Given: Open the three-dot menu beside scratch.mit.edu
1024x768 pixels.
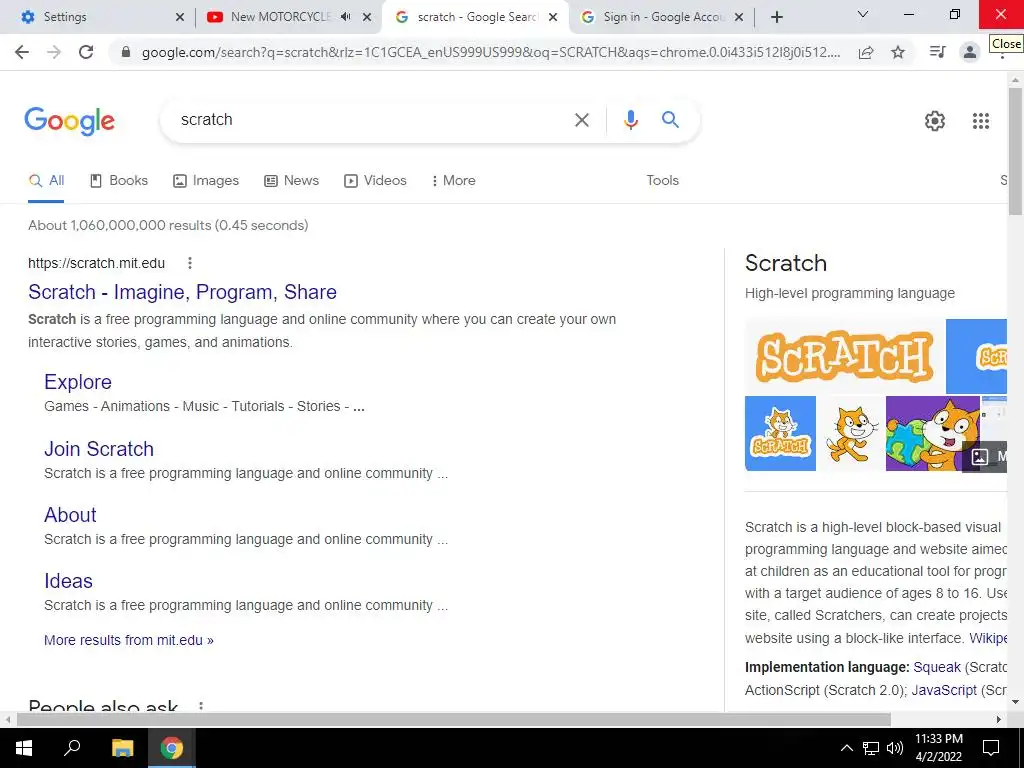Looking at the screenshot, I should click(x=189, y=263).
